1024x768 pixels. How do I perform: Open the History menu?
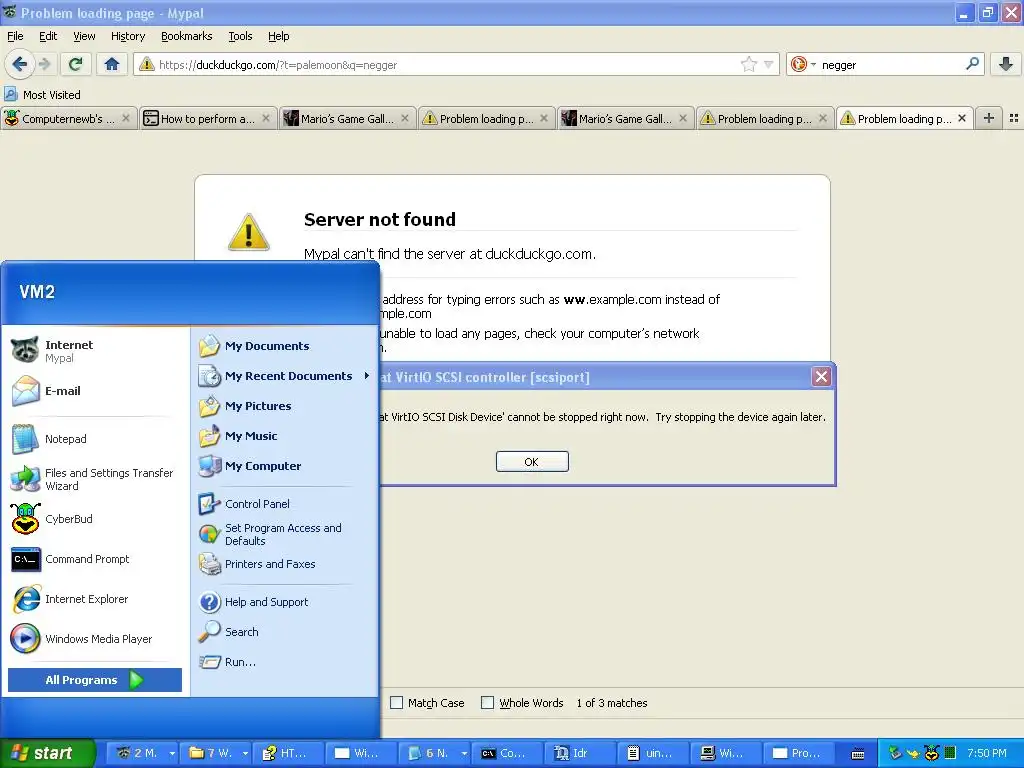127,36
